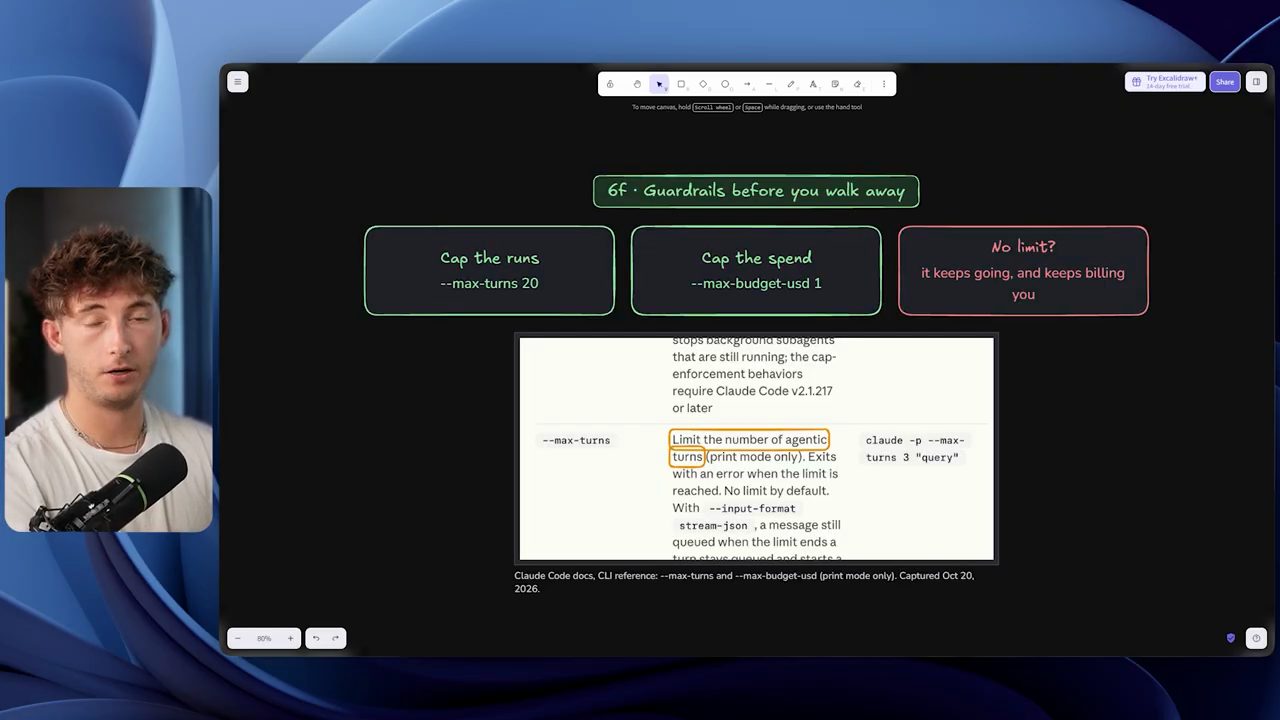Click the '--max-budget-usd 1' text
The width and height of the screenshot is (1280, 720).
click(x=756, y=283)
